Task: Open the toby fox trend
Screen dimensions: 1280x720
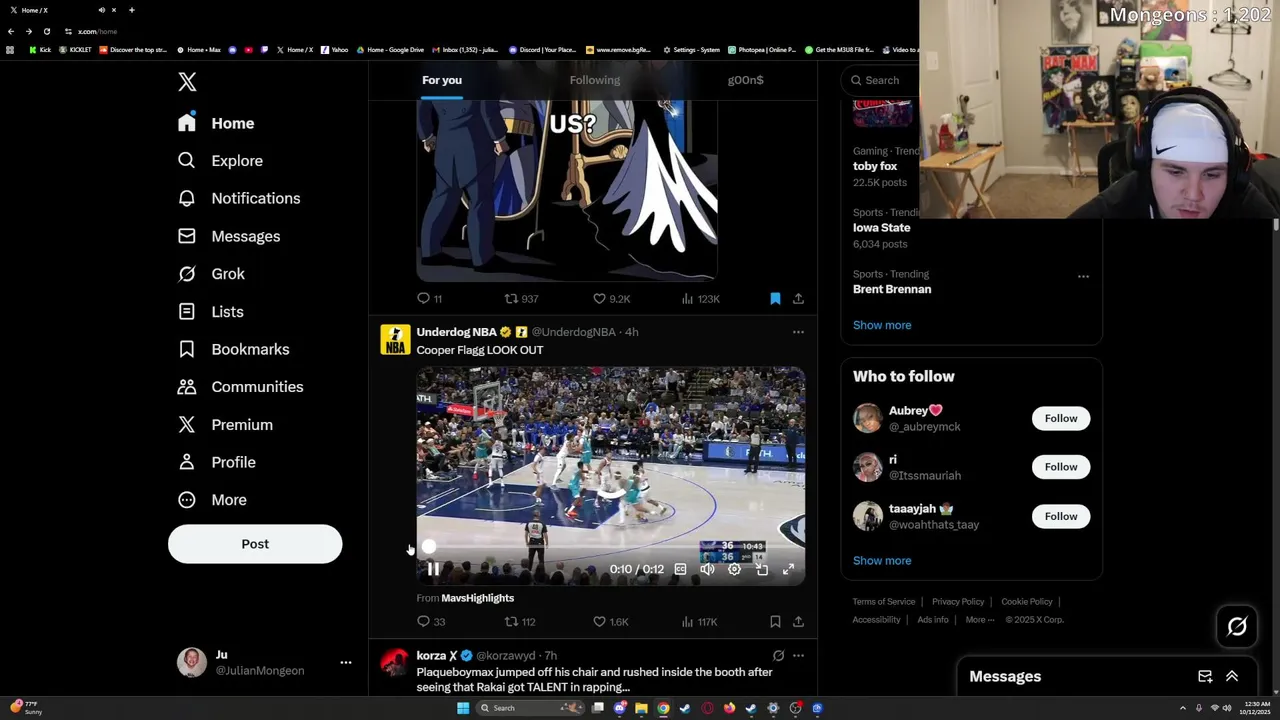Action: 875,166
